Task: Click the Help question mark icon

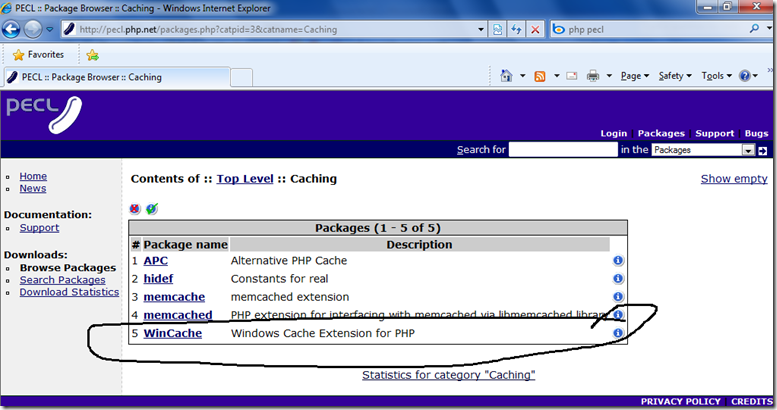Action: (x=744, y=76)
